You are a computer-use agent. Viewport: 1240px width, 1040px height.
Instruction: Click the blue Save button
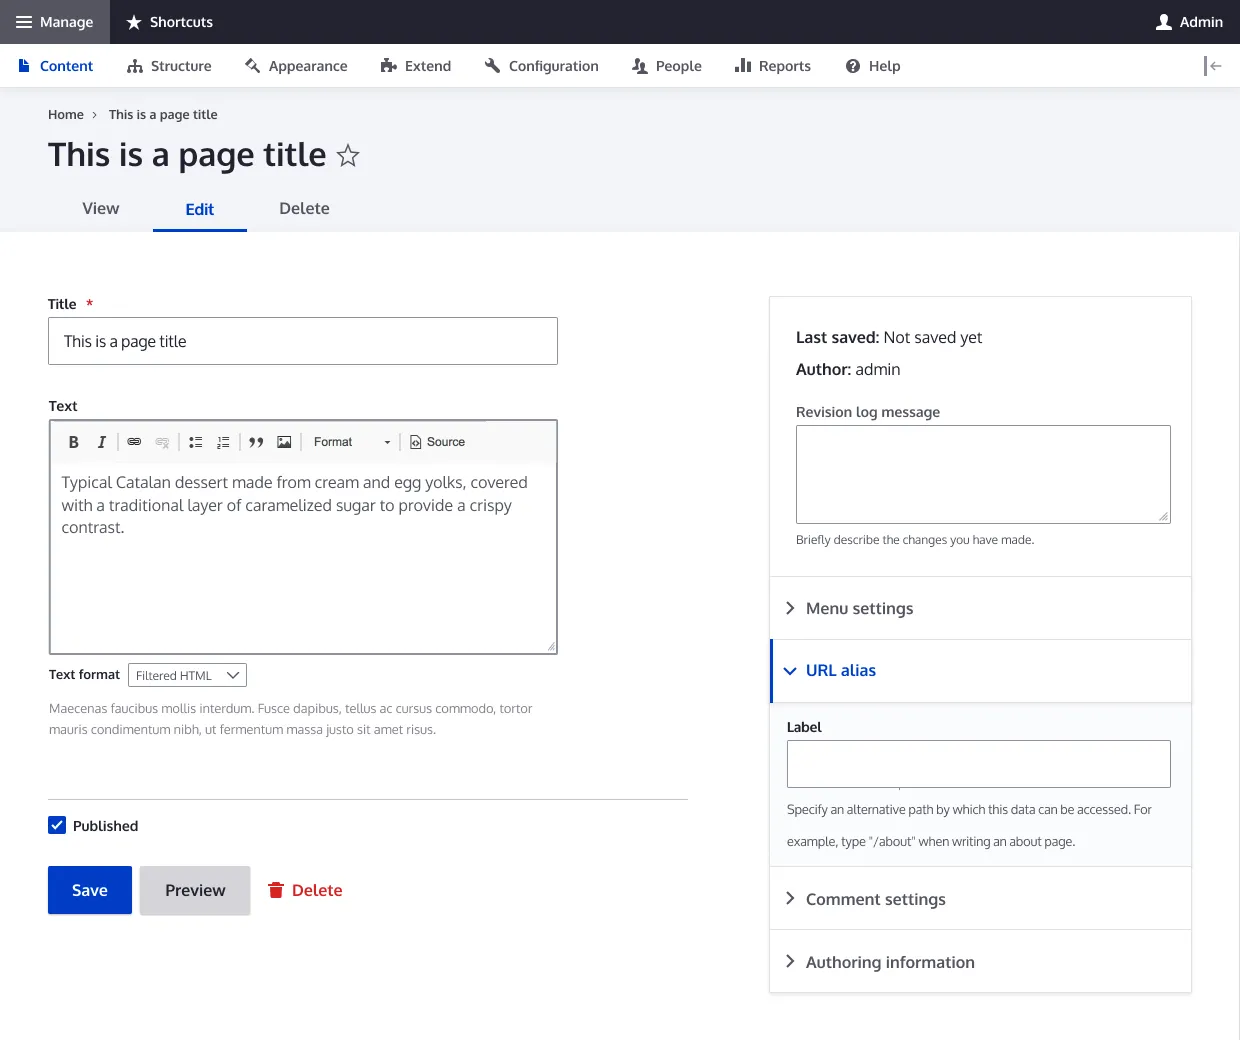click(90, 890)
